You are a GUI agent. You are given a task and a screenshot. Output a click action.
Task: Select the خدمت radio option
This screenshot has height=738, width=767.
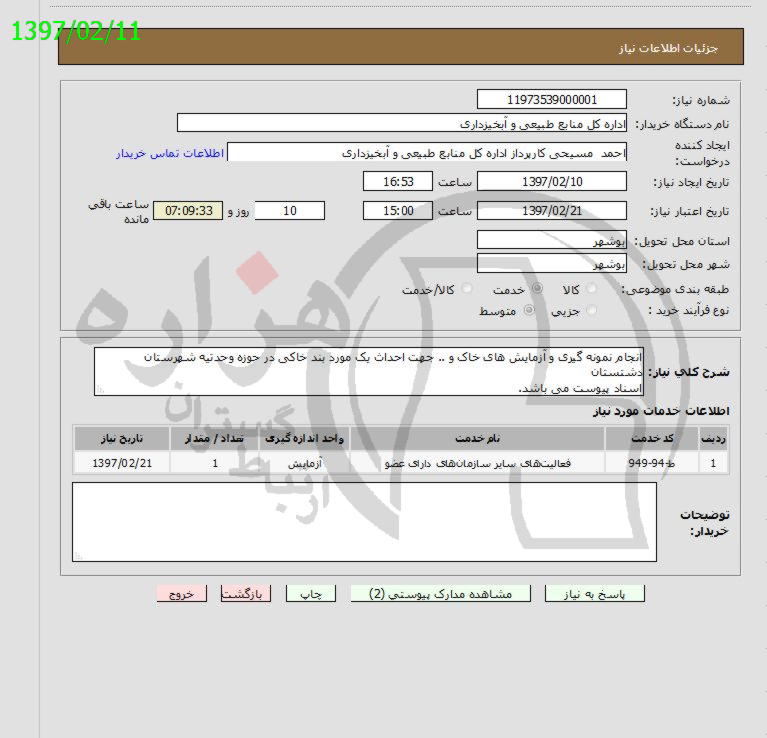point(537,289)
